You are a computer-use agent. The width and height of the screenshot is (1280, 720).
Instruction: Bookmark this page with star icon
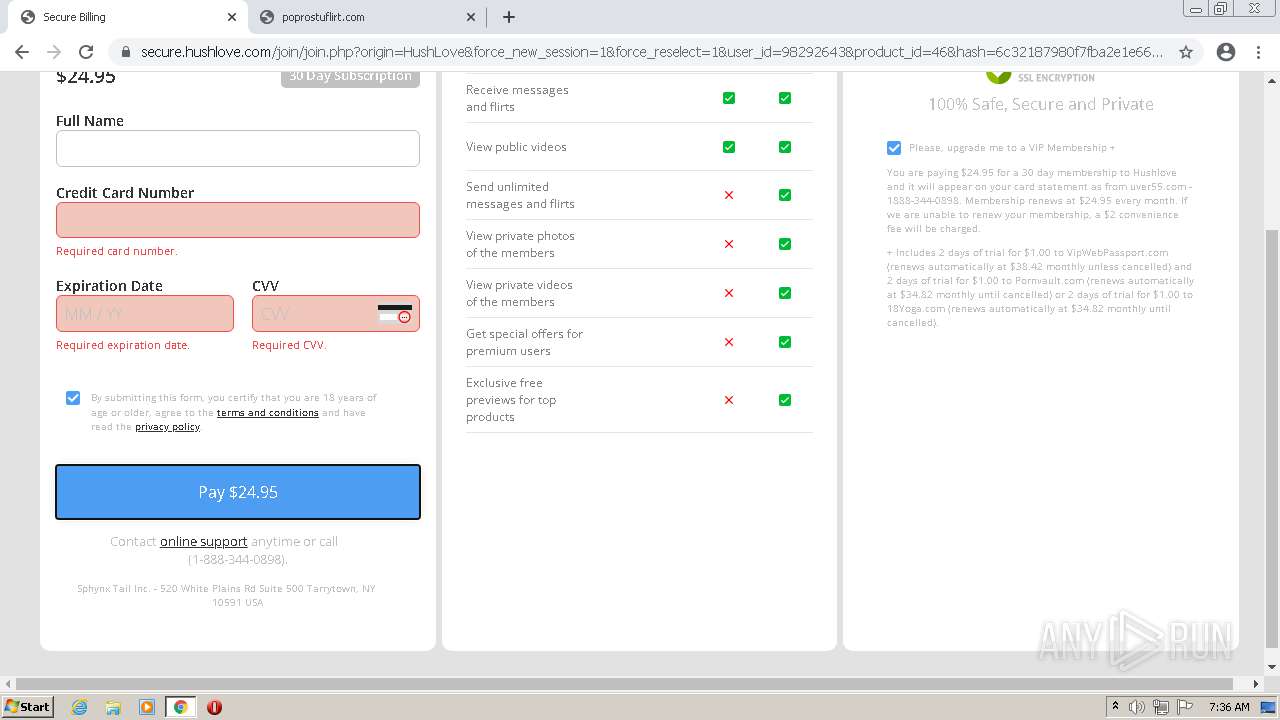click(1186, 52)
